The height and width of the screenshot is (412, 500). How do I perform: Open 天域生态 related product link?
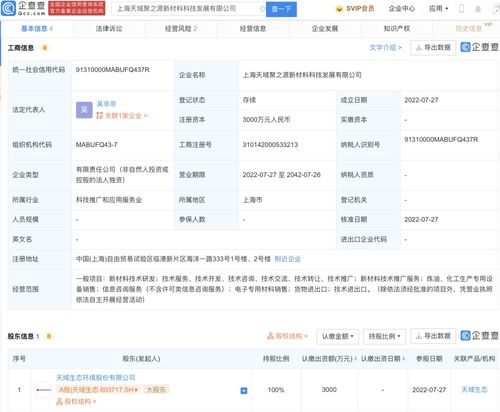(x=474, y=390)
